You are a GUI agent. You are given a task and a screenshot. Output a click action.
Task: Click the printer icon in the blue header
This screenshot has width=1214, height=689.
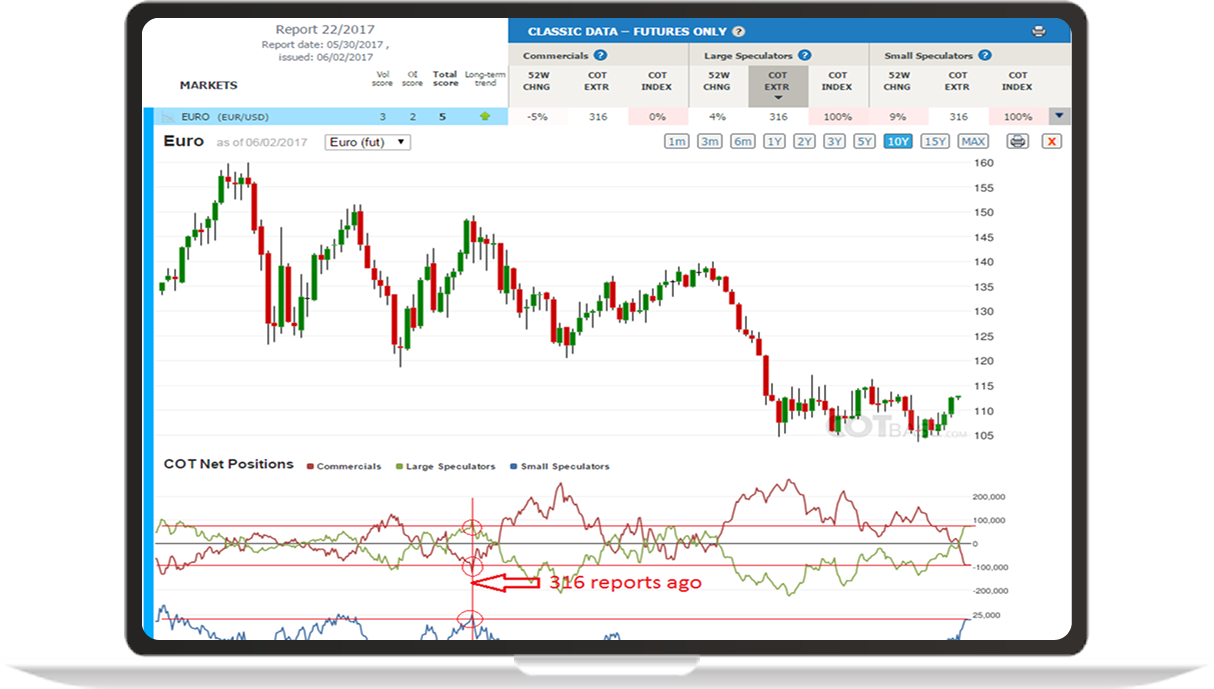1038,32
